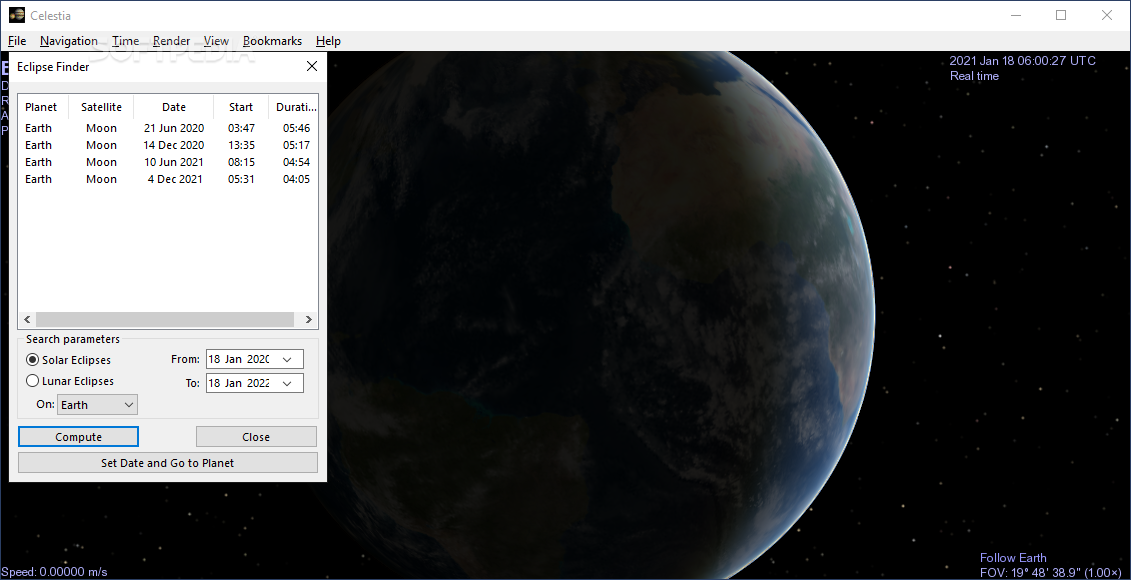Viewport: 1131px width, 580px height.
Task: Sort by the Satellite column header
Action: pos(101,107)
